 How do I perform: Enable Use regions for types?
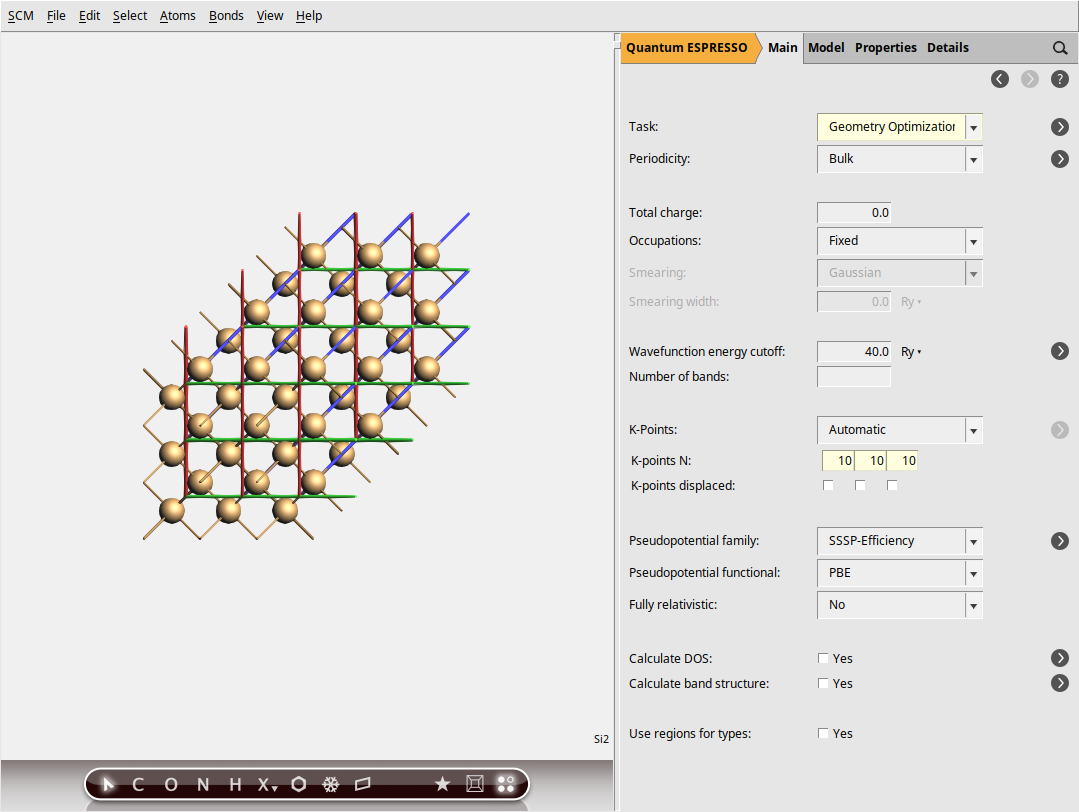tap(823, 733)
